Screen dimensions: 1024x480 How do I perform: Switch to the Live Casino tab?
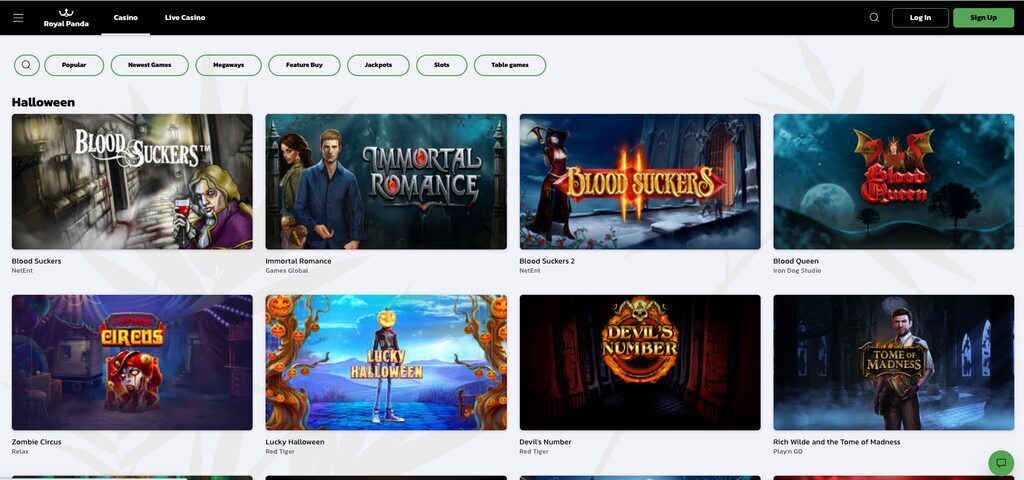click(185, 17)
